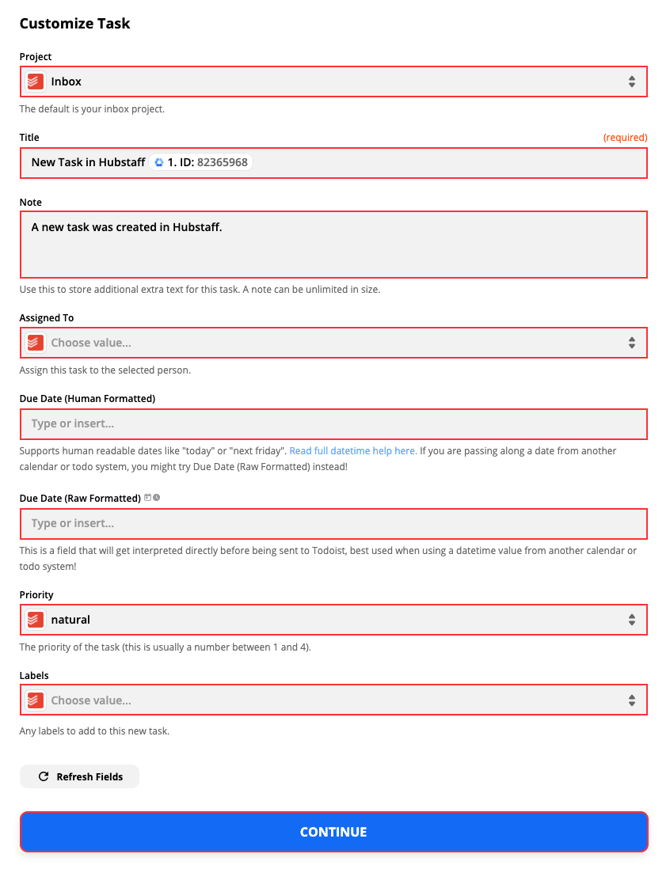Expand the Labels dropdown
670x869 pixels.
631,700
